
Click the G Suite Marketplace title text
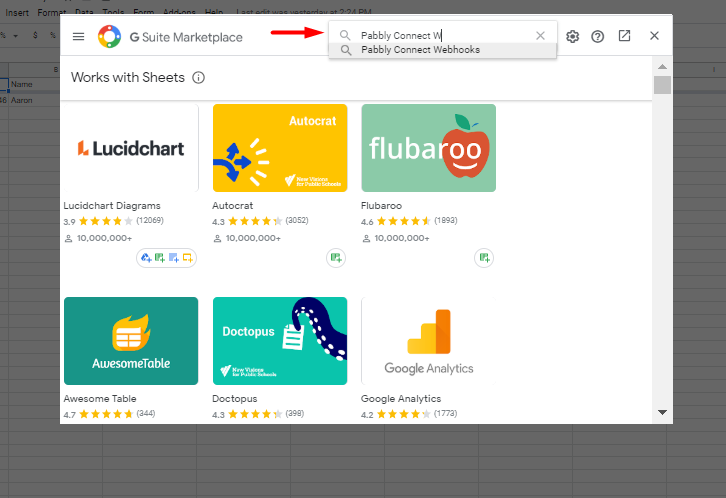(x=186, y=37)
